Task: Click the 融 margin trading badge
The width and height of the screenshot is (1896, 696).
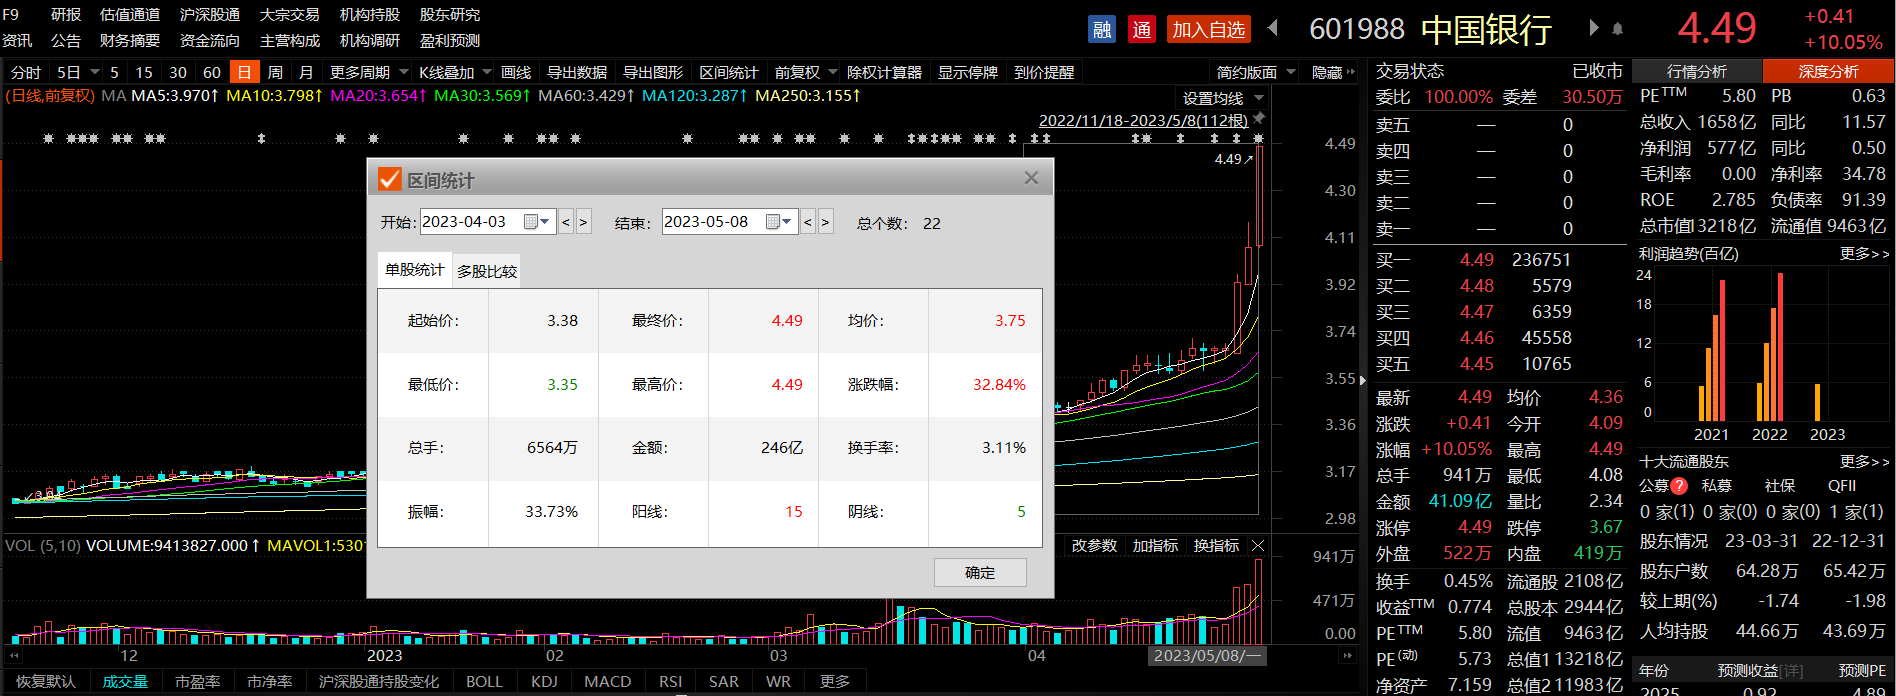Action: [1101, 29]
